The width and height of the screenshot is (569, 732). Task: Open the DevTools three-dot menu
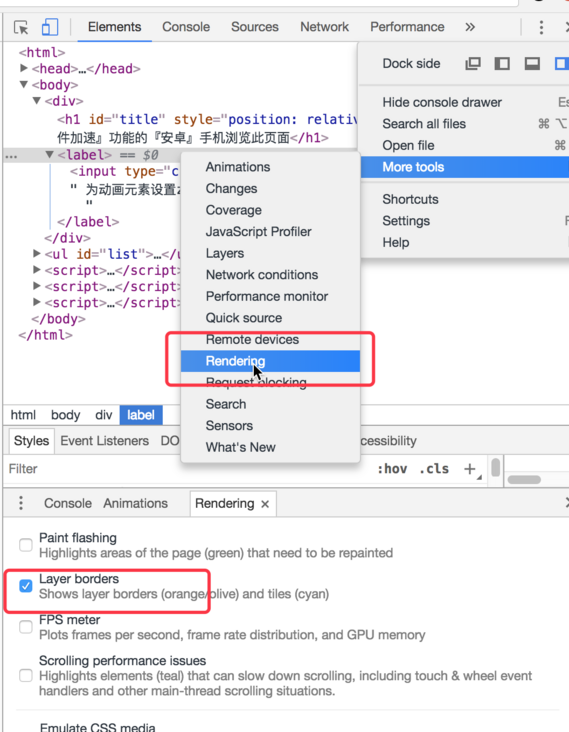click(x=541, y=27)
